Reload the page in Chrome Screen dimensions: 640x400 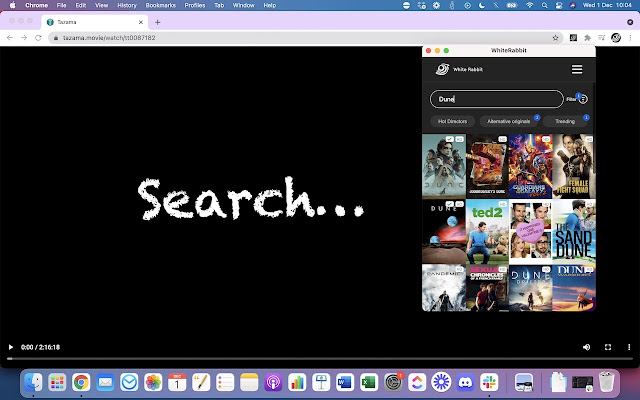pyautogui.click(x=38, y=37)
